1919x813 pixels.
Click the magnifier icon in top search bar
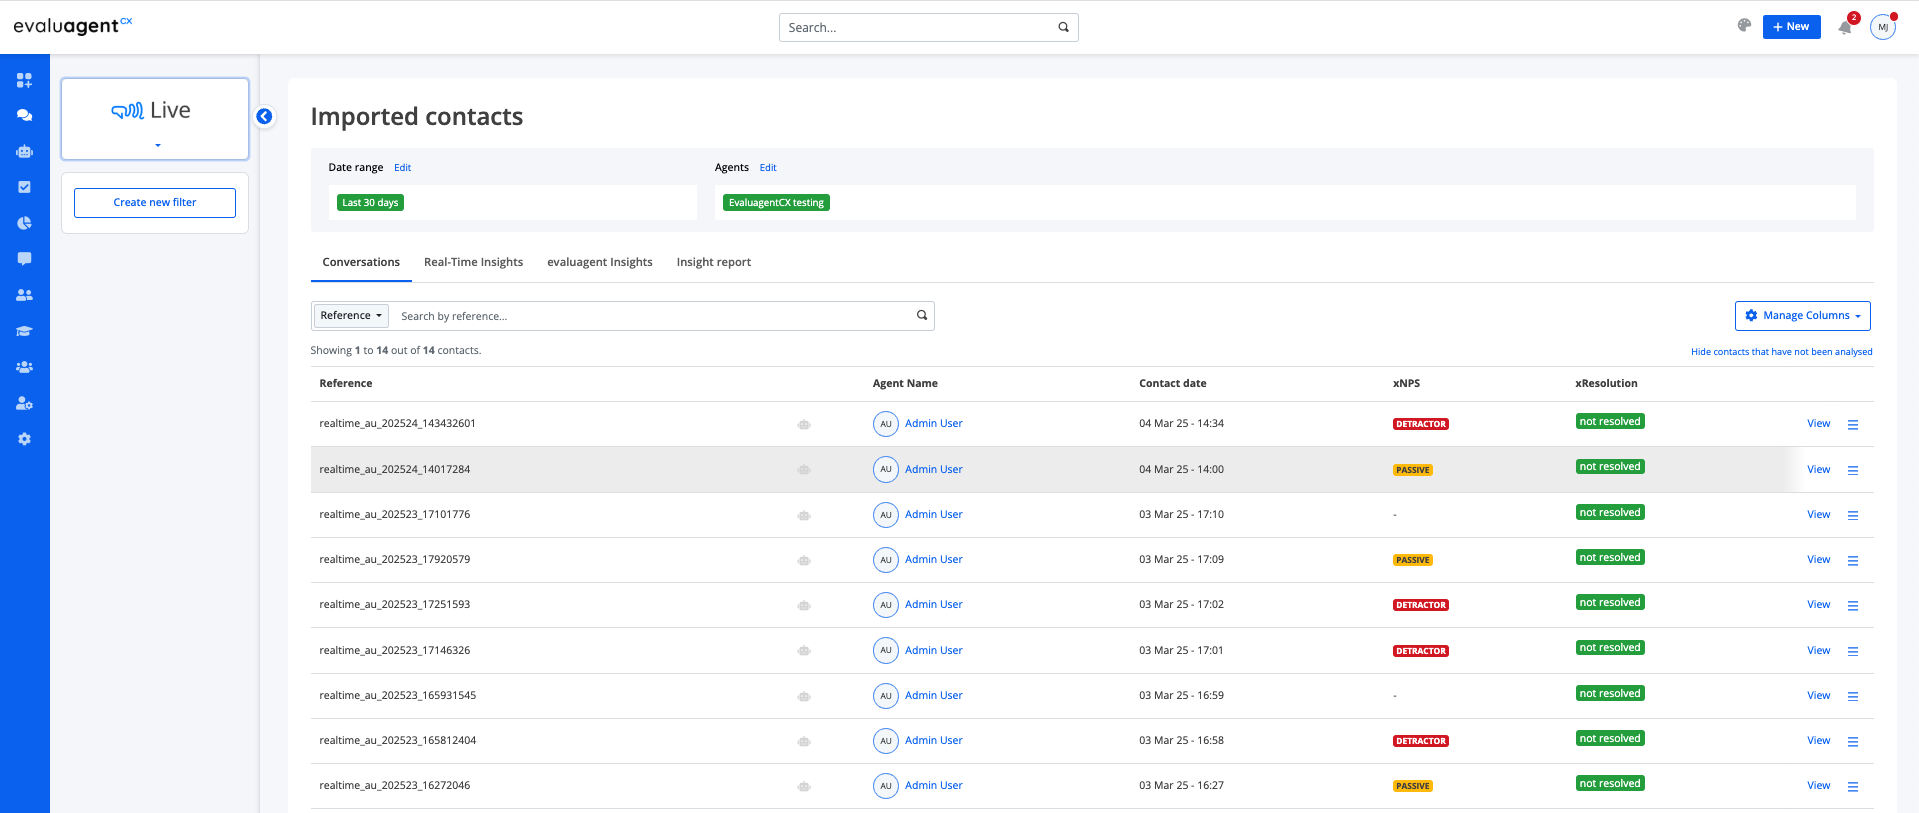pyautogui.click(x=1063, y=27)
